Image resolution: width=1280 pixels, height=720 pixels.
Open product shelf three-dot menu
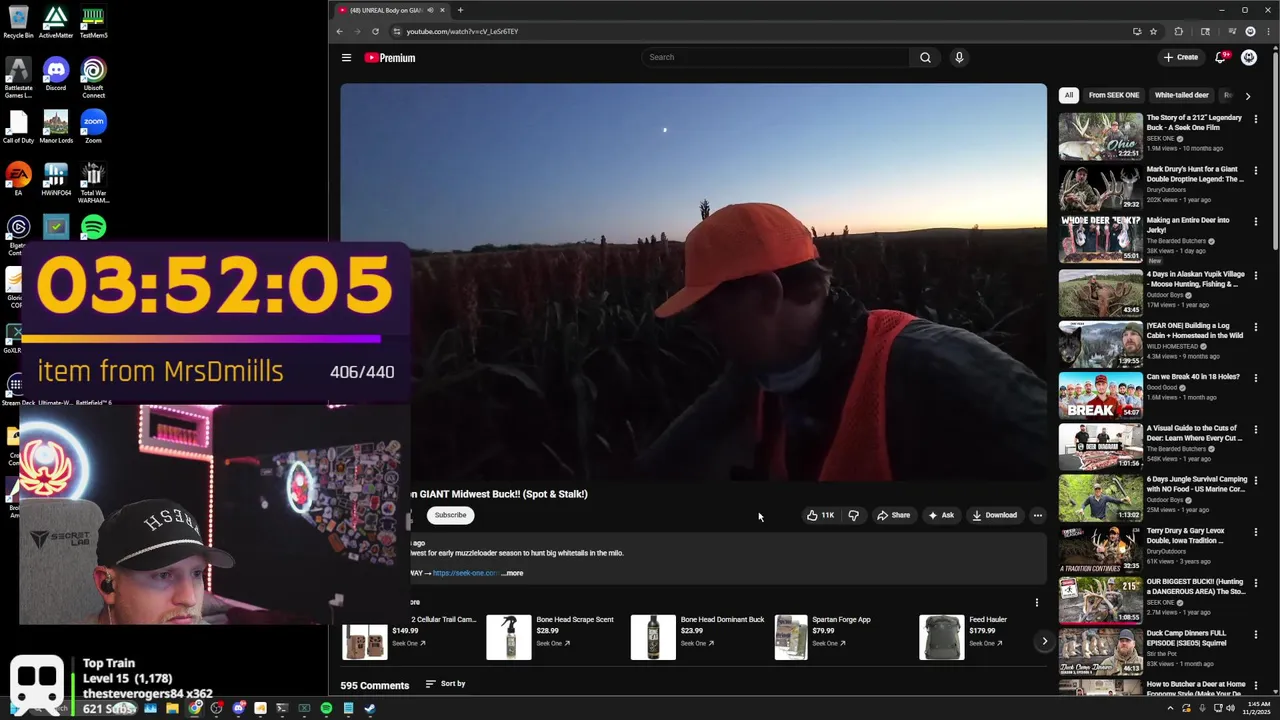coord(1037,602)
